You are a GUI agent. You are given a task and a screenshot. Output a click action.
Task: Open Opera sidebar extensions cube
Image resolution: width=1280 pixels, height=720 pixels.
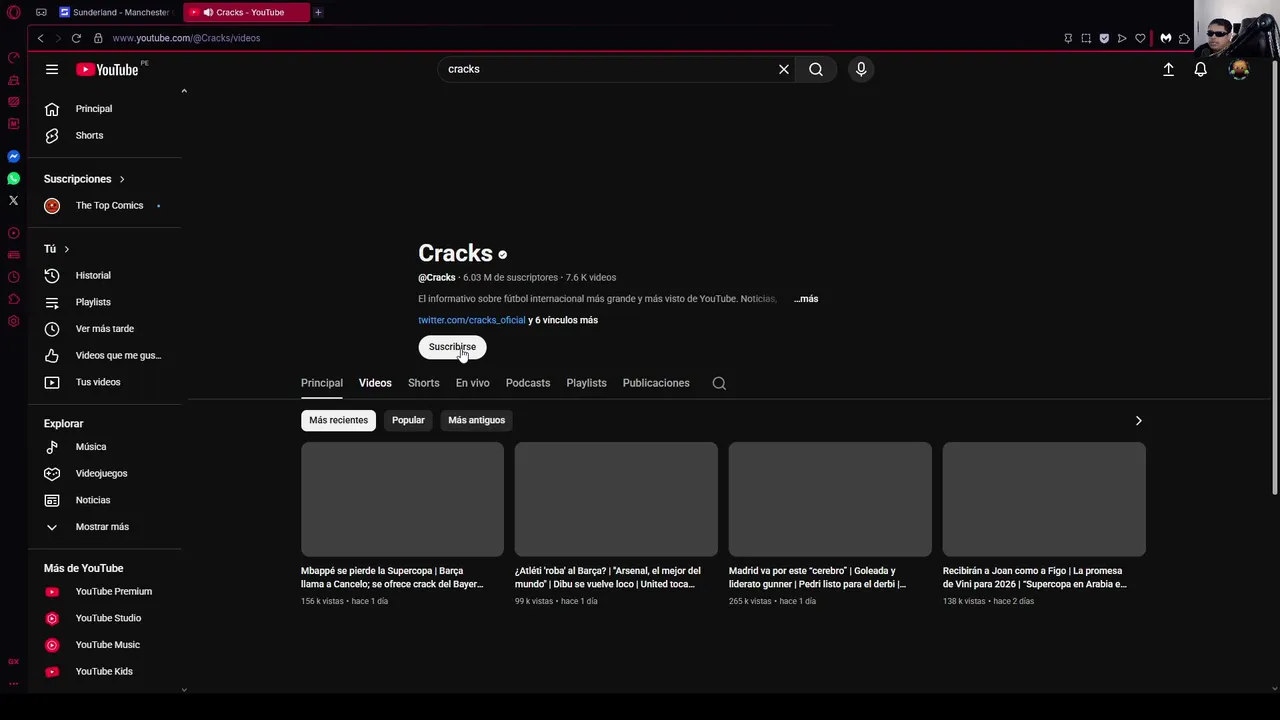click(x=13, y=299)
